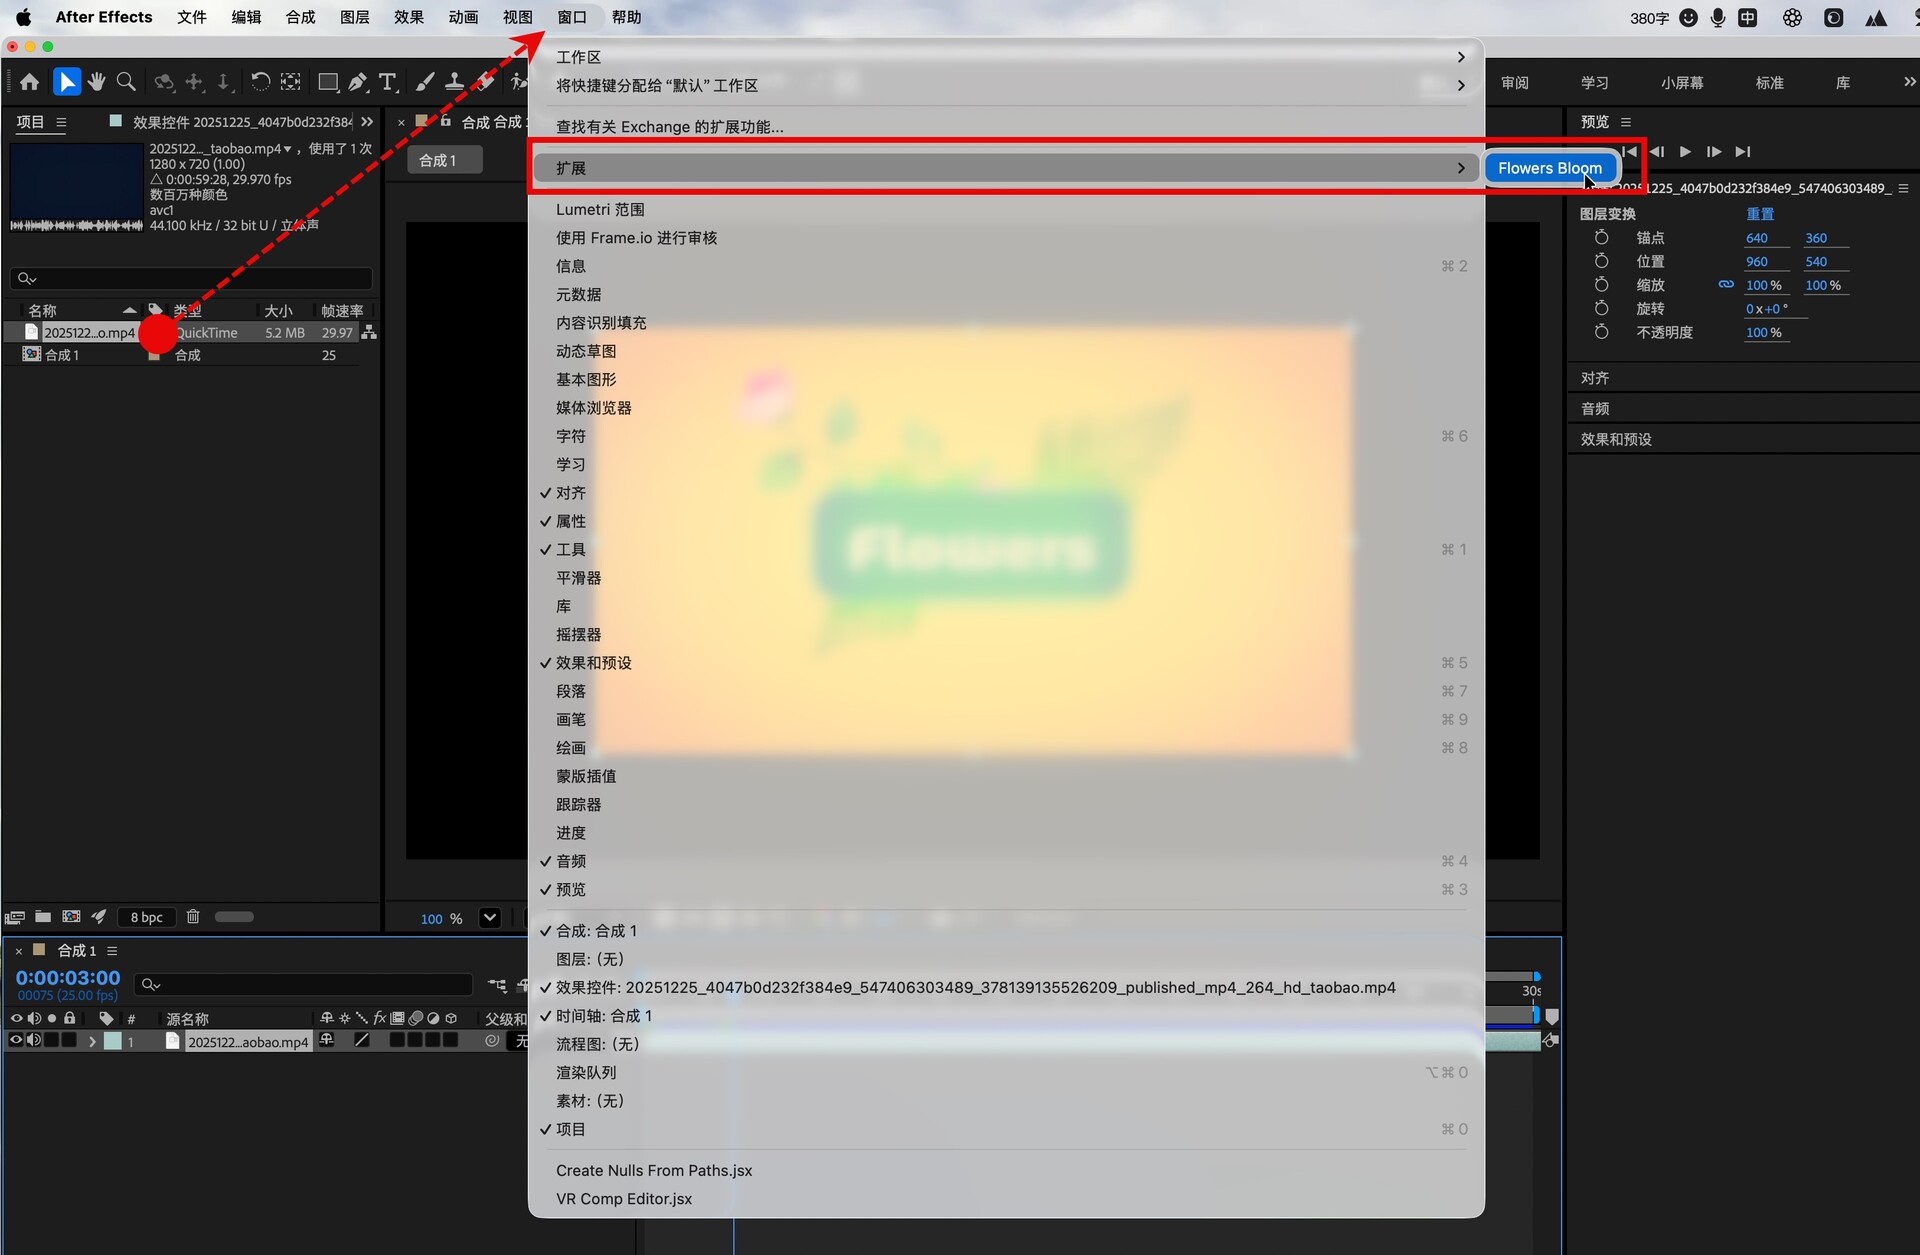The height and width of the screenshot is (1255, 1920).
Task: Click the 8 bpc color depth button
Action: pyautogui.click(x=146, y=917)
